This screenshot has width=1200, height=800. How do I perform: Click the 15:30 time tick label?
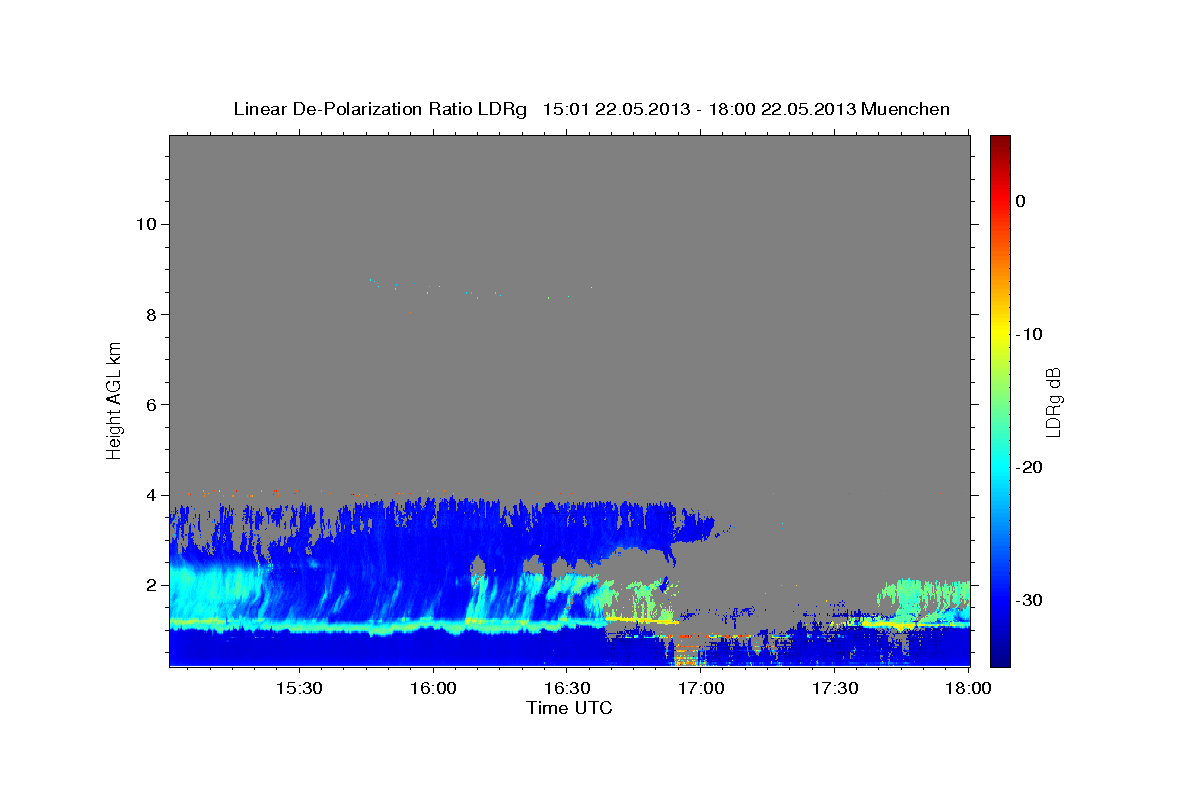(298, 689)
